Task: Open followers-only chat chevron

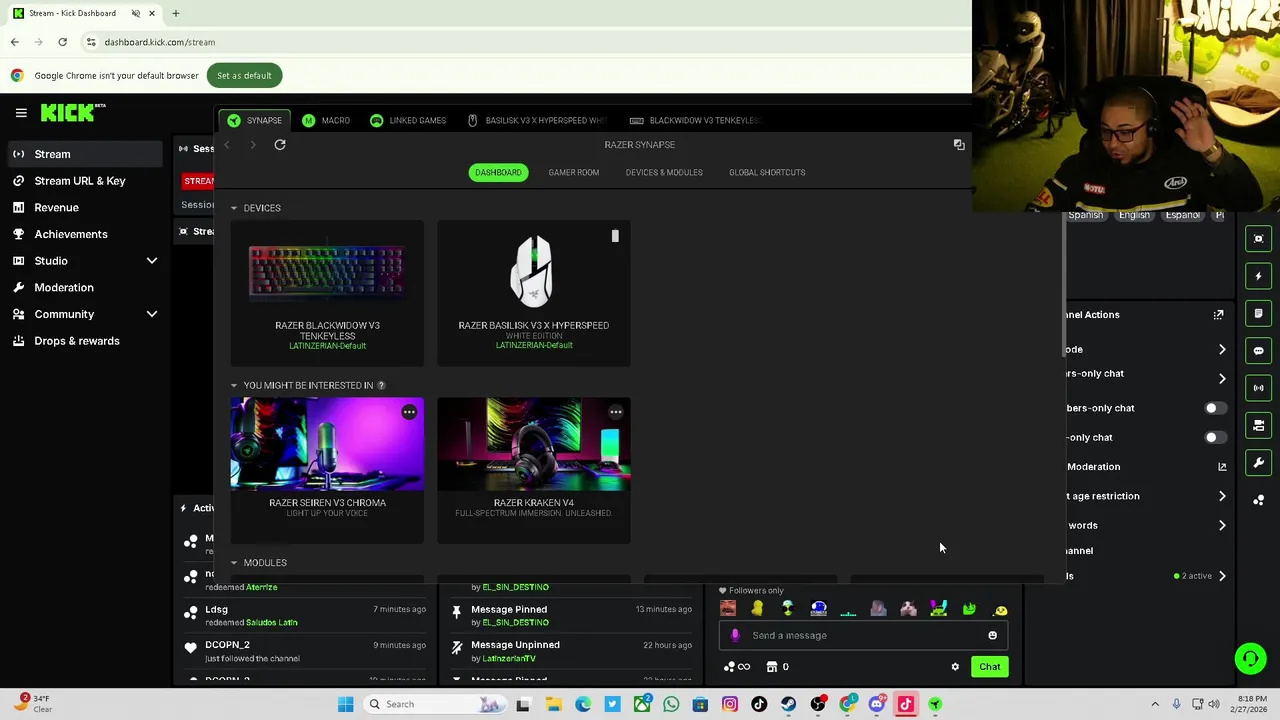Action: (x=1222, y=379)
